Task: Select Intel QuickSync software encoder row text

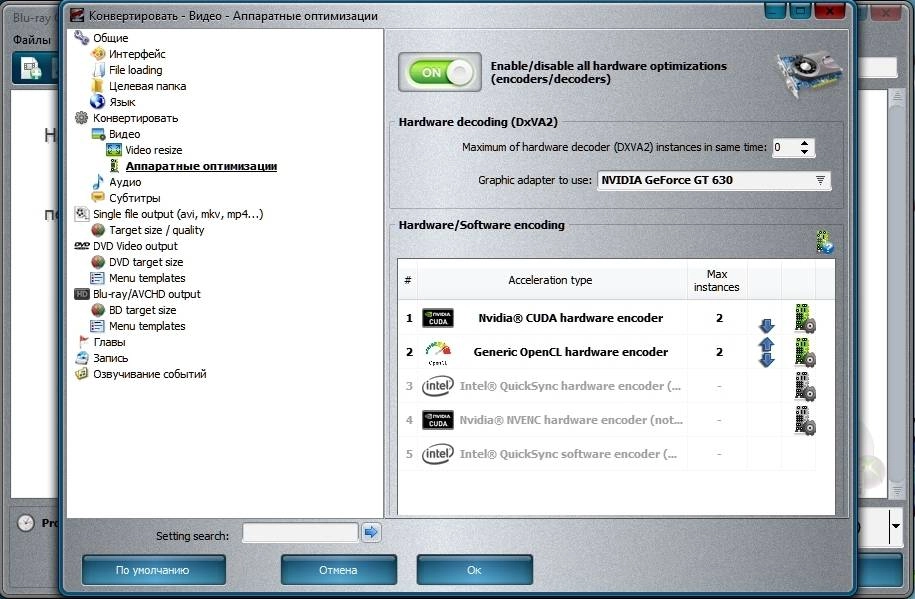Action: pyautogui.click(x=568, y=454)
